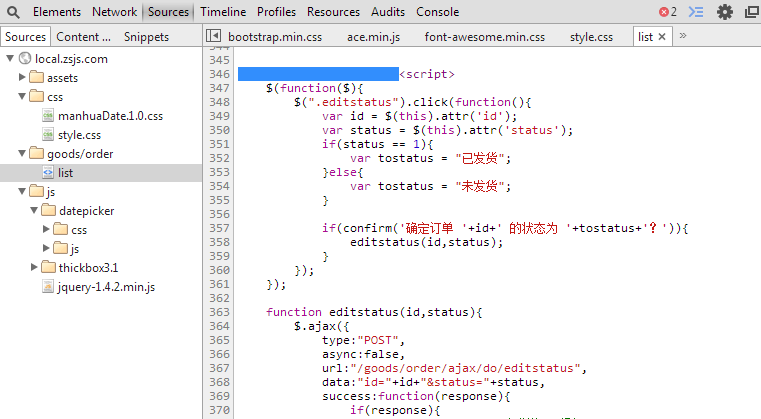Open the Resources panel
The width and height of the screenshot is (761, 419).
click(x=333, y=12)
